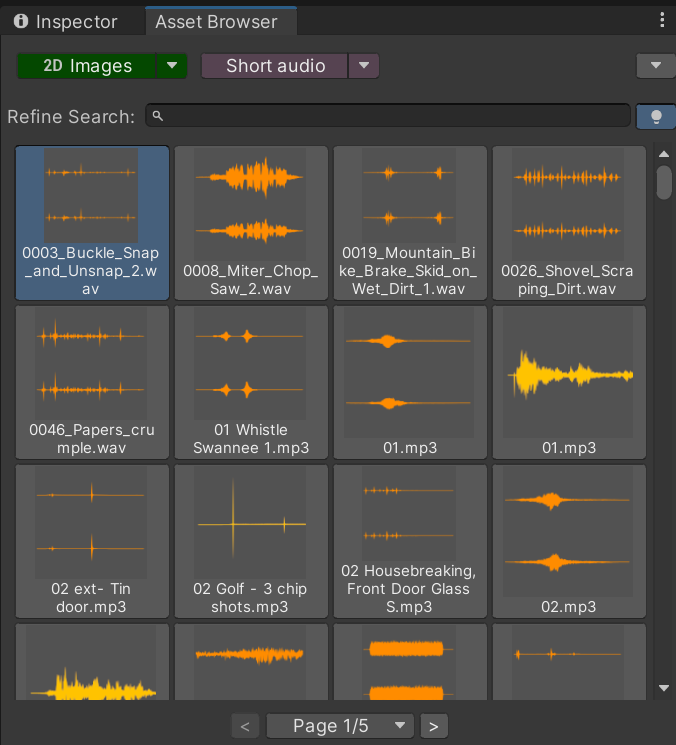Select the 0008_Miter_Chop_Saw_2.wav asset
This screenshot has width=676, height=745.
[251, 223]
